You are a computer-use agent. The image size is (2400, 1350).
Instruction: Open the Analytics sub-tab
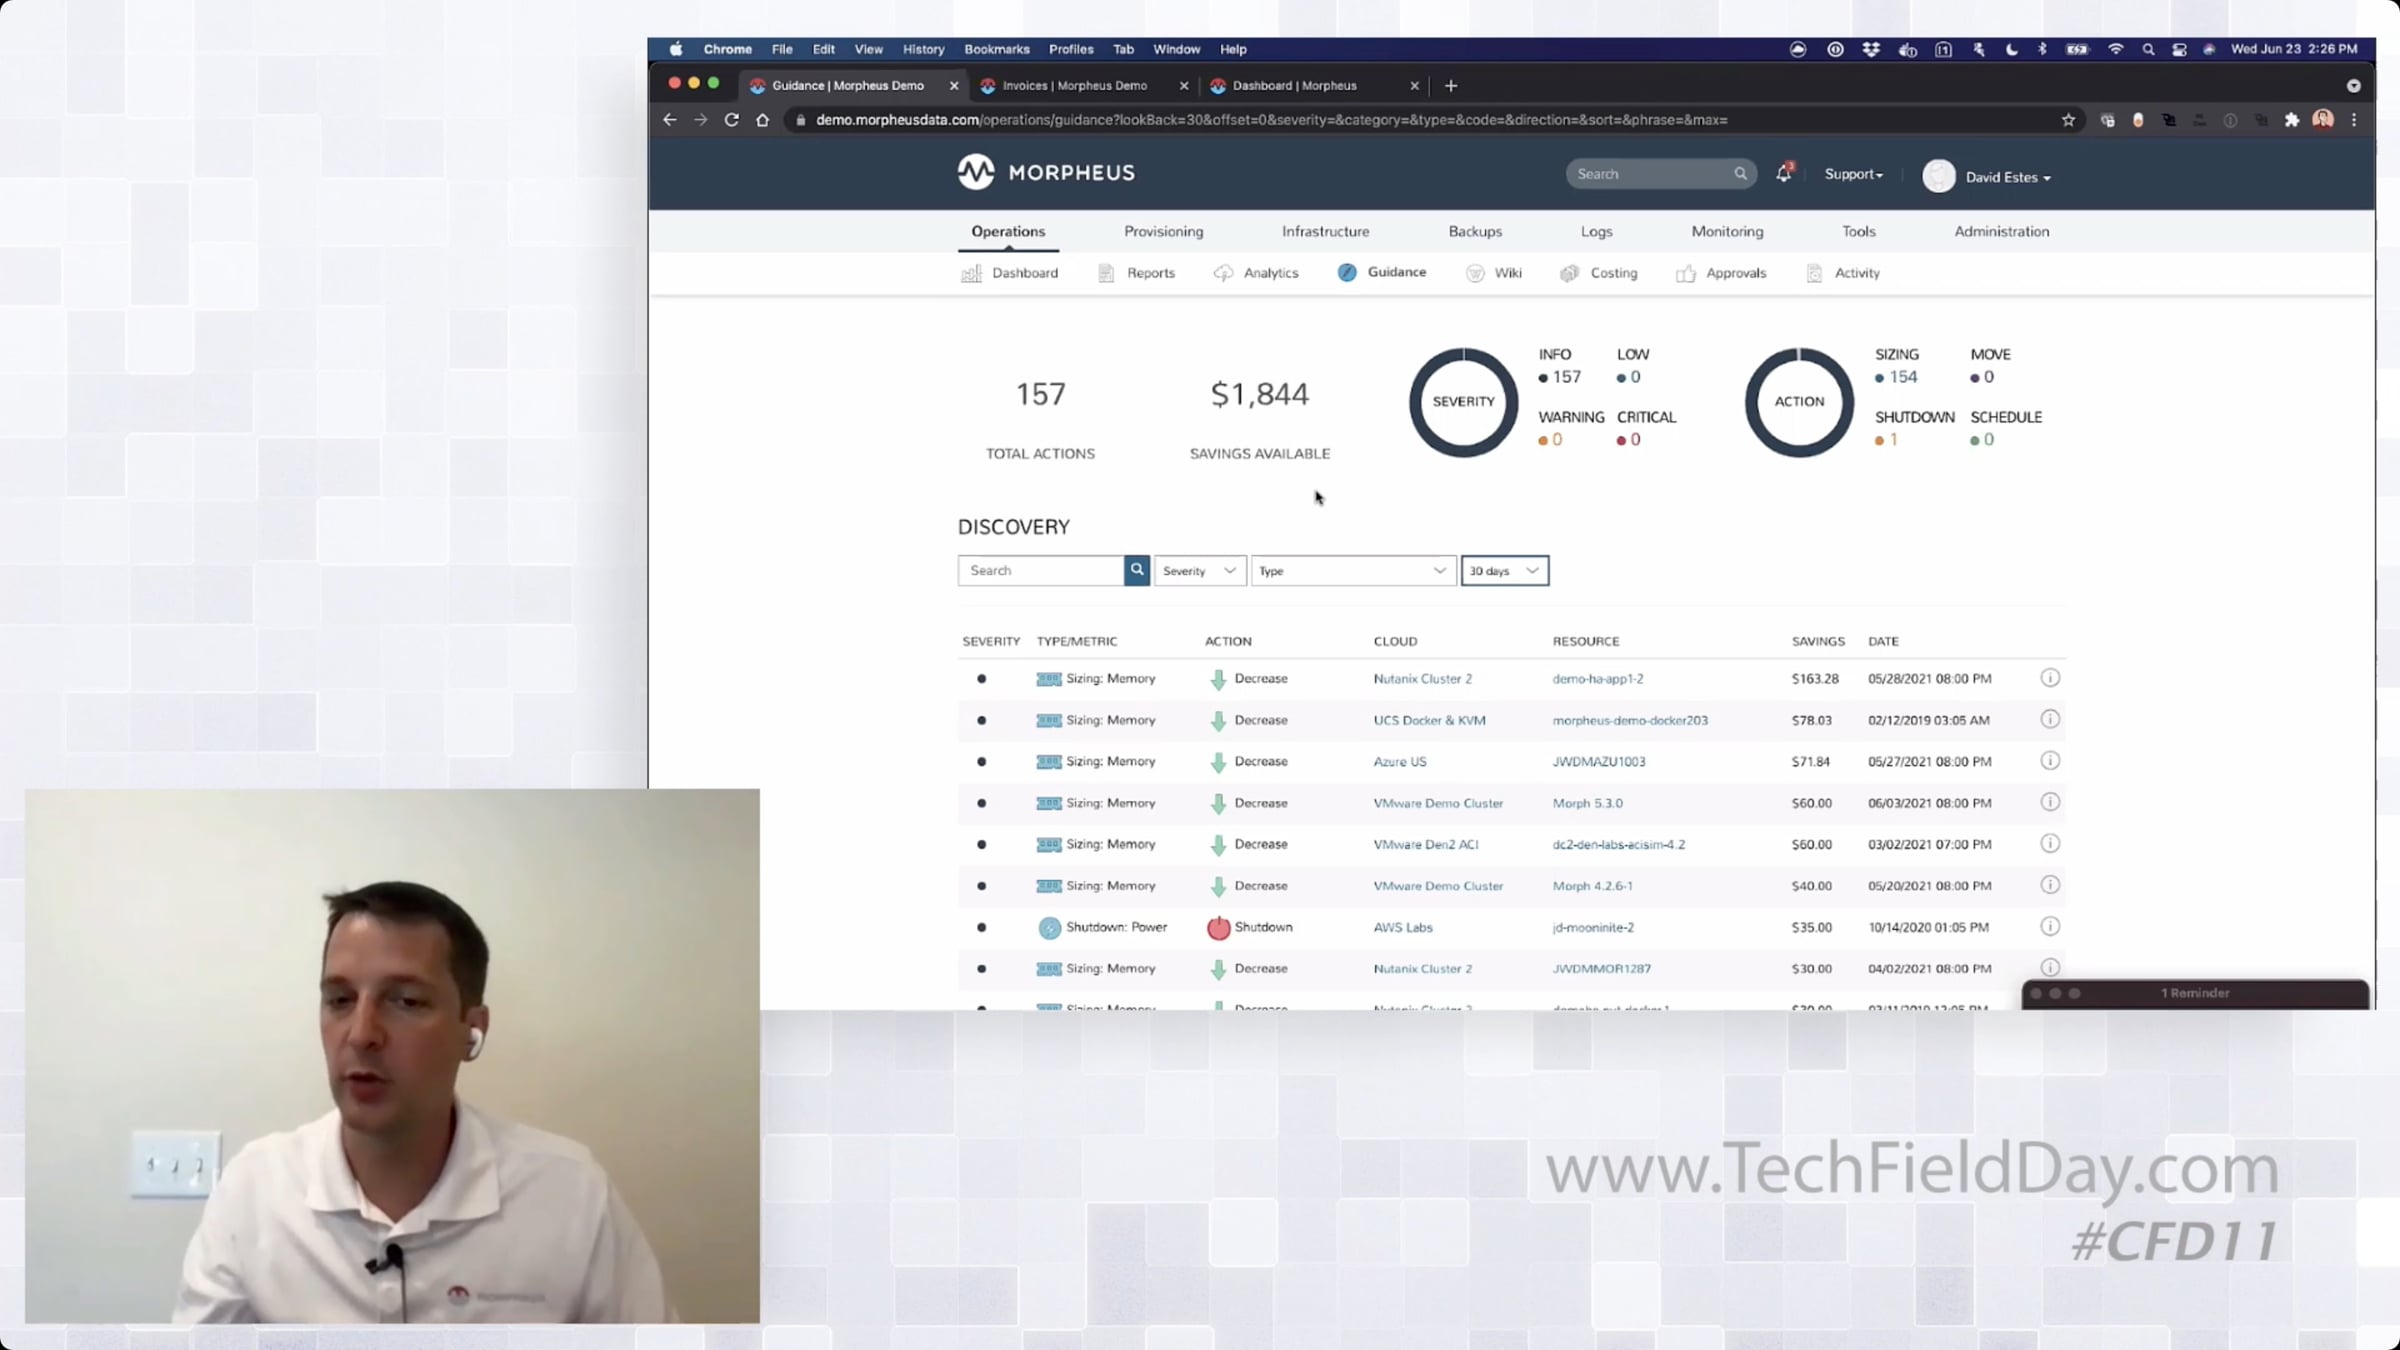pos(1256,273)
